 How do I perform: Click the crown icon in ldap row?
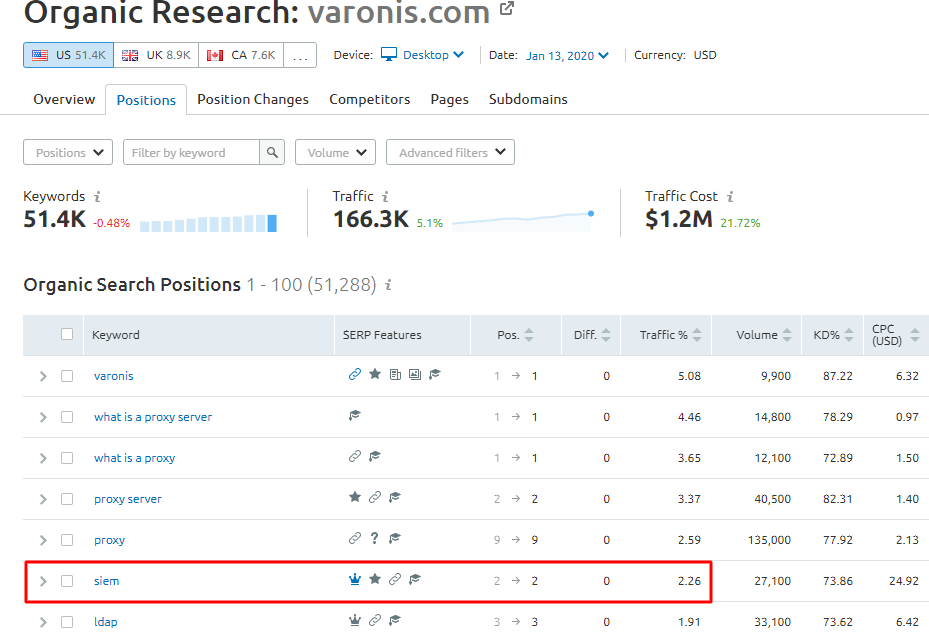[x=355, y=620]
